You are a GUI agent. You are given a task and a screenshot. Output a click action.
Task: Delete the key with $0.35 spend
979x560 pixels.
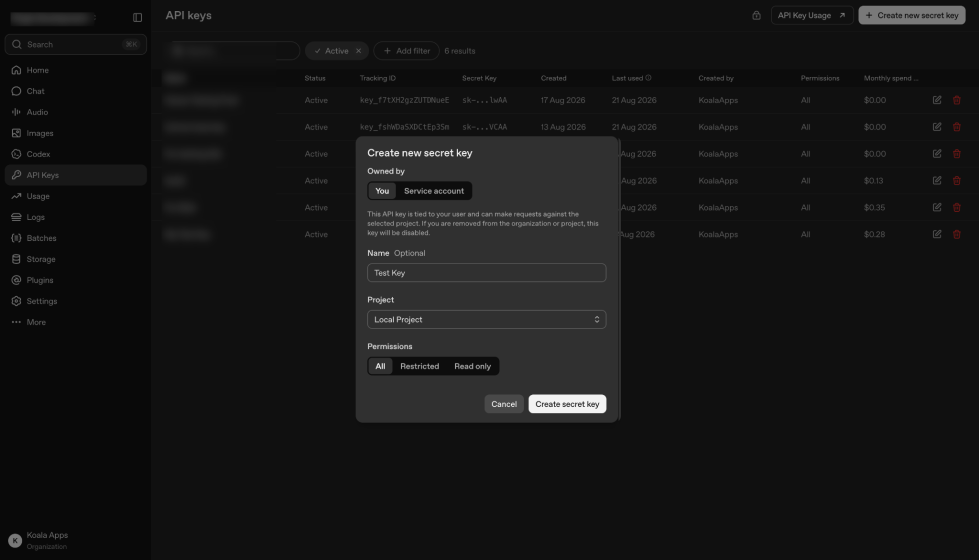(957, 207)
